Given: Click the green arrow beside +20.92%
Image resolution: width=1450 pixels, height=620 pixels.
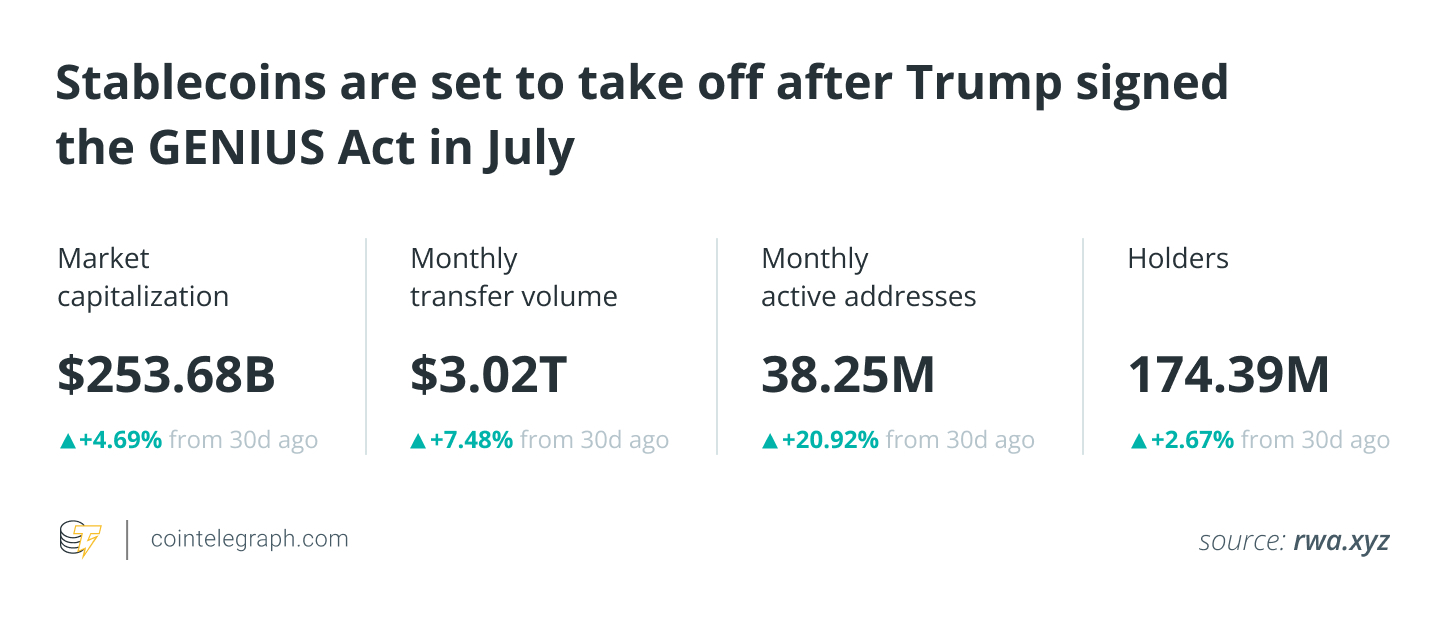Looking at the screenshot, I should point(769,441).
